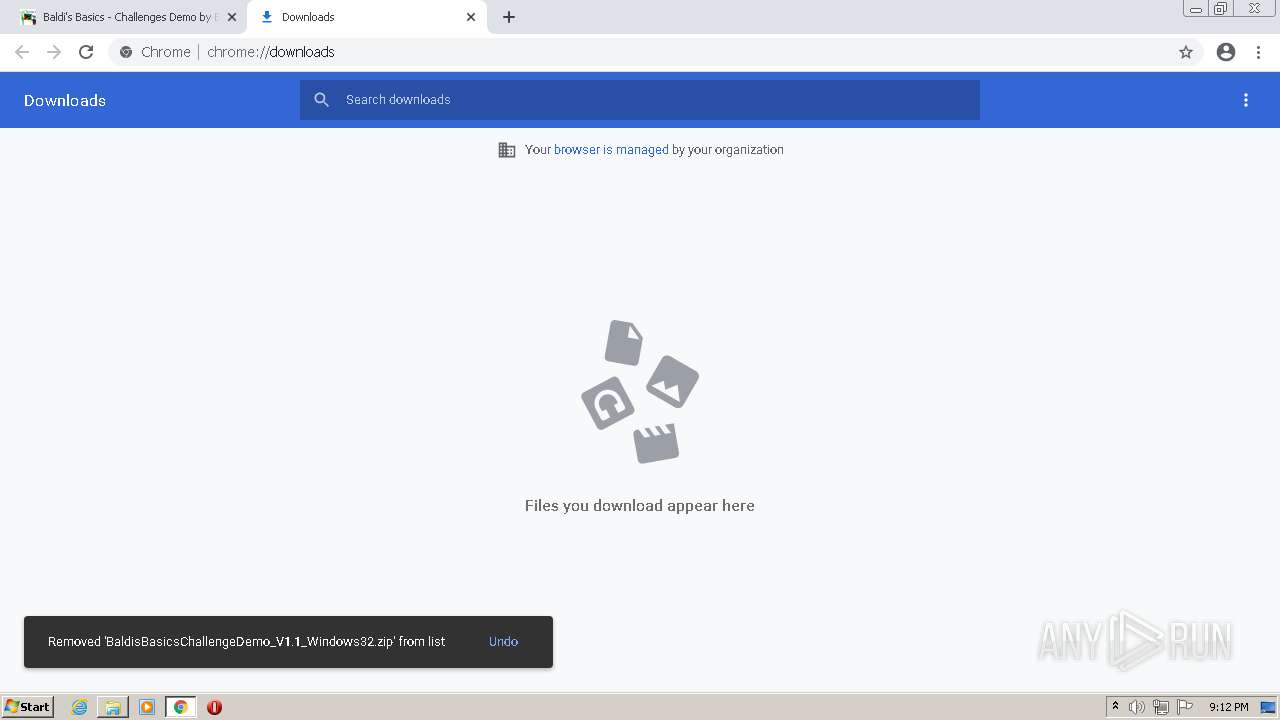This screenshot has width=1280, height=720.
Task: Select the Downloads tab
Action: pyautogui.click(x=366, y=17)
